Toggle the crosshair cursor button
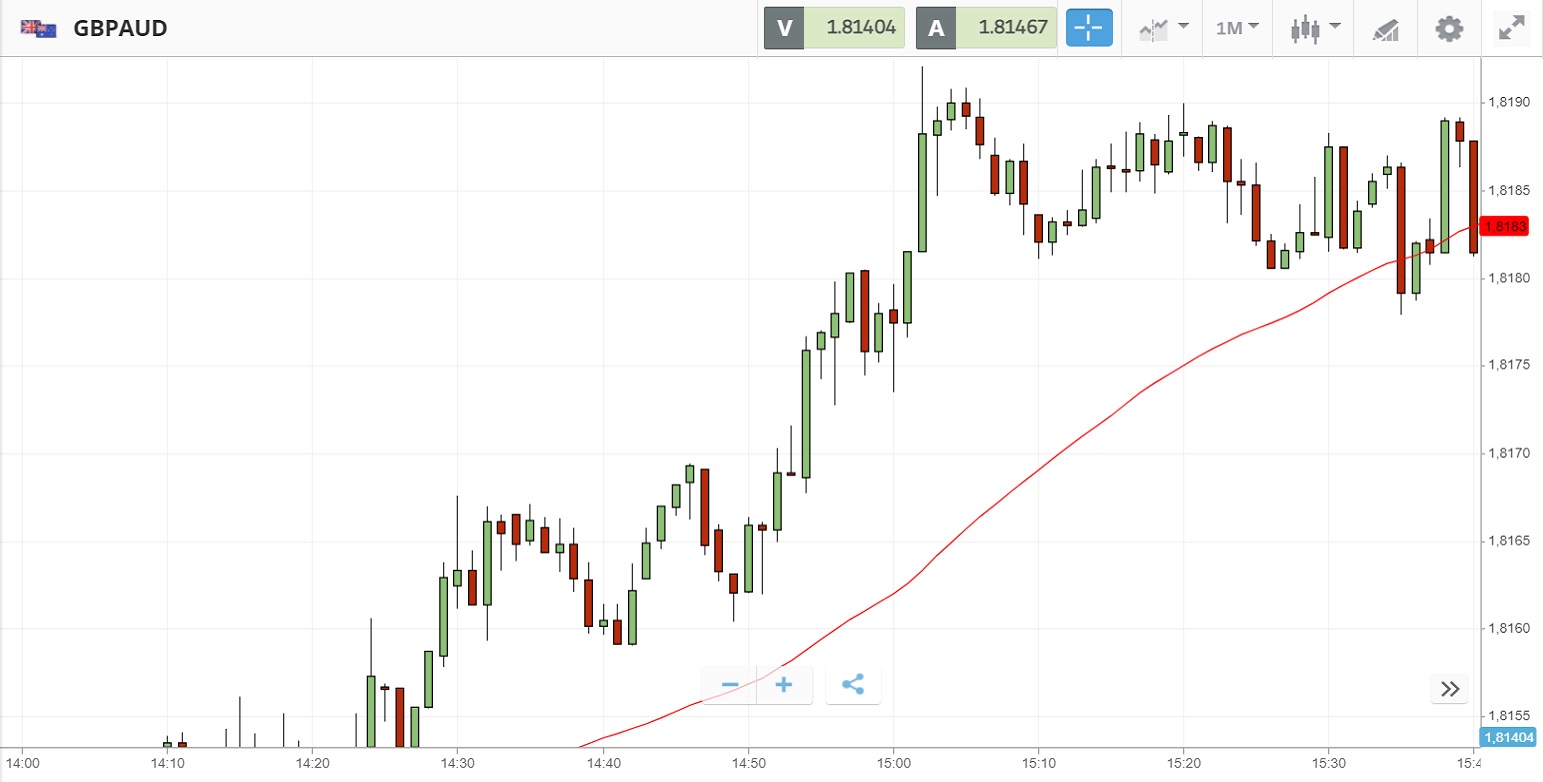The image size is (1543, 782). click(x=1089, y=28)
